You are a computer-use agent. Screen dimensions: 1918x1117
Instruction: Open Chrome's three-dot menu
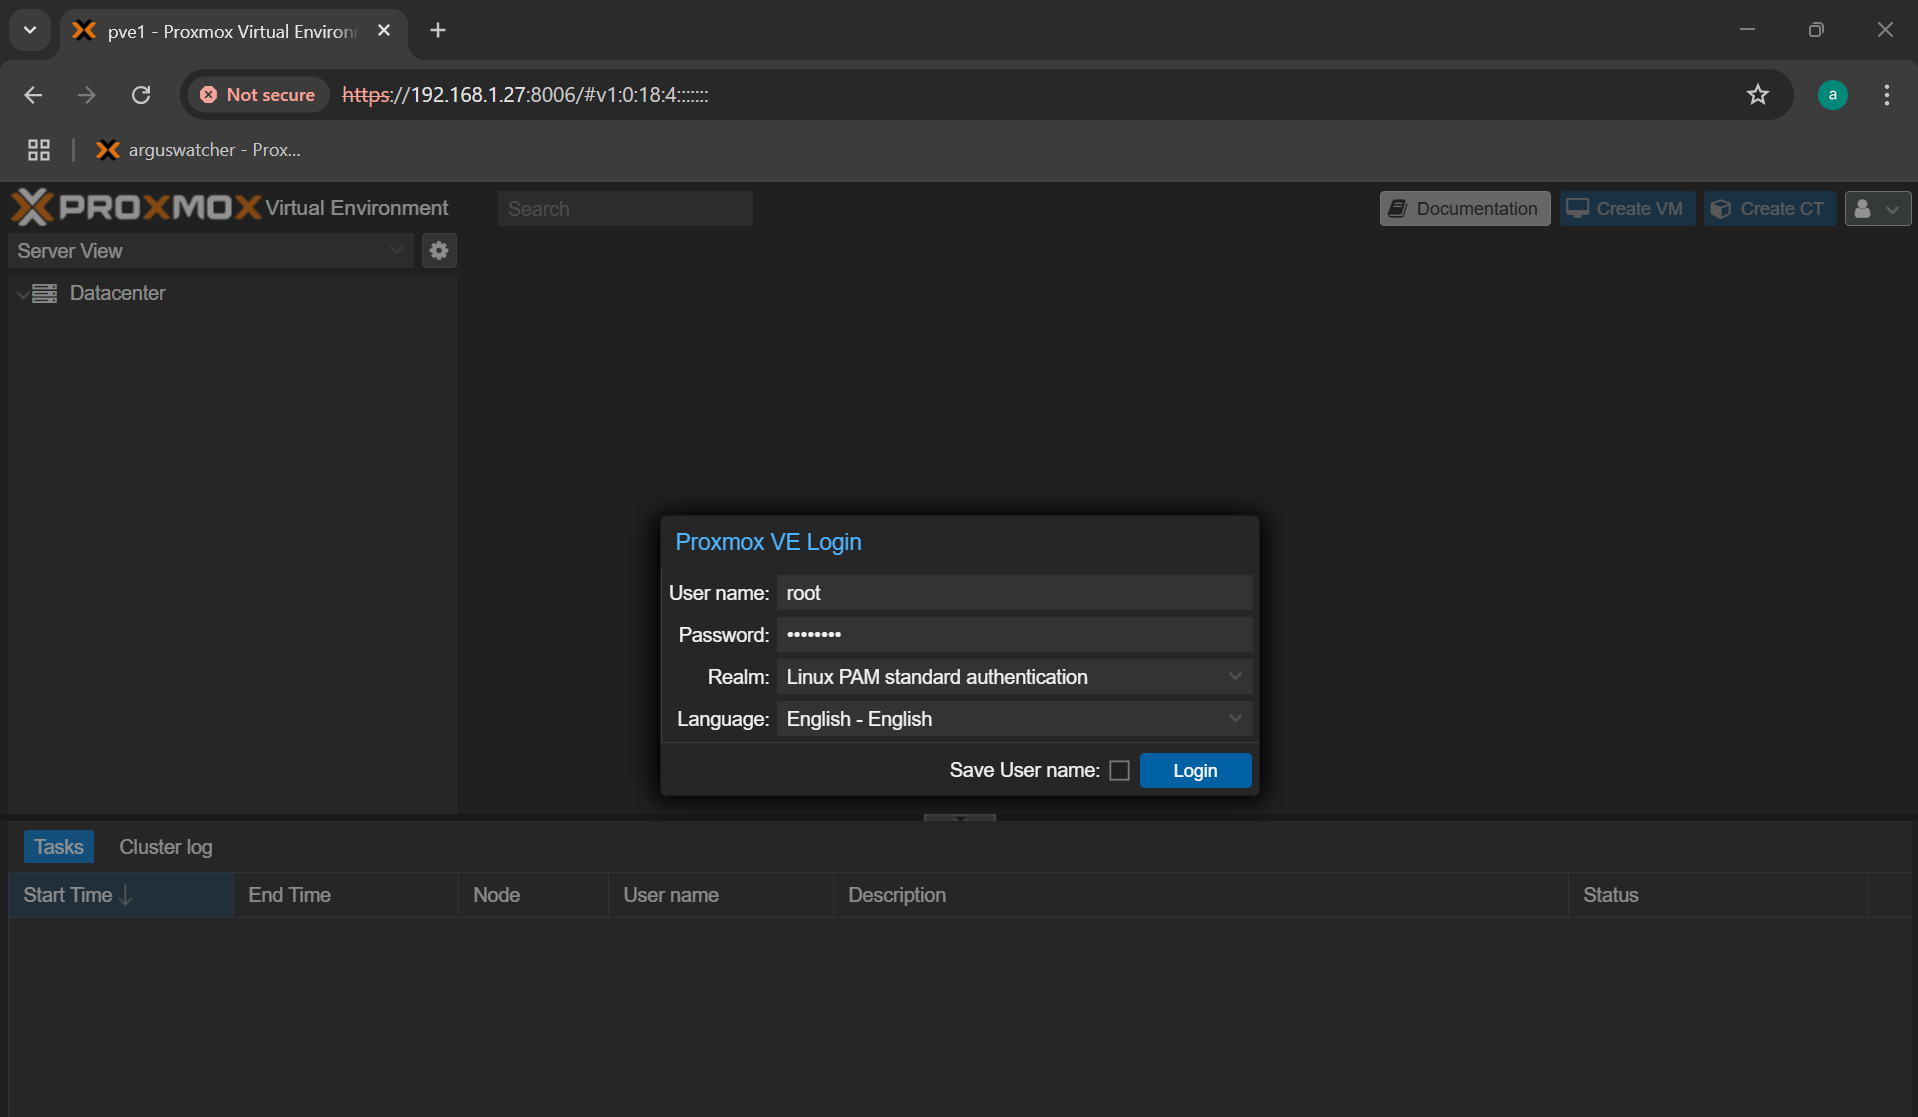click(x=1886, y=95)
